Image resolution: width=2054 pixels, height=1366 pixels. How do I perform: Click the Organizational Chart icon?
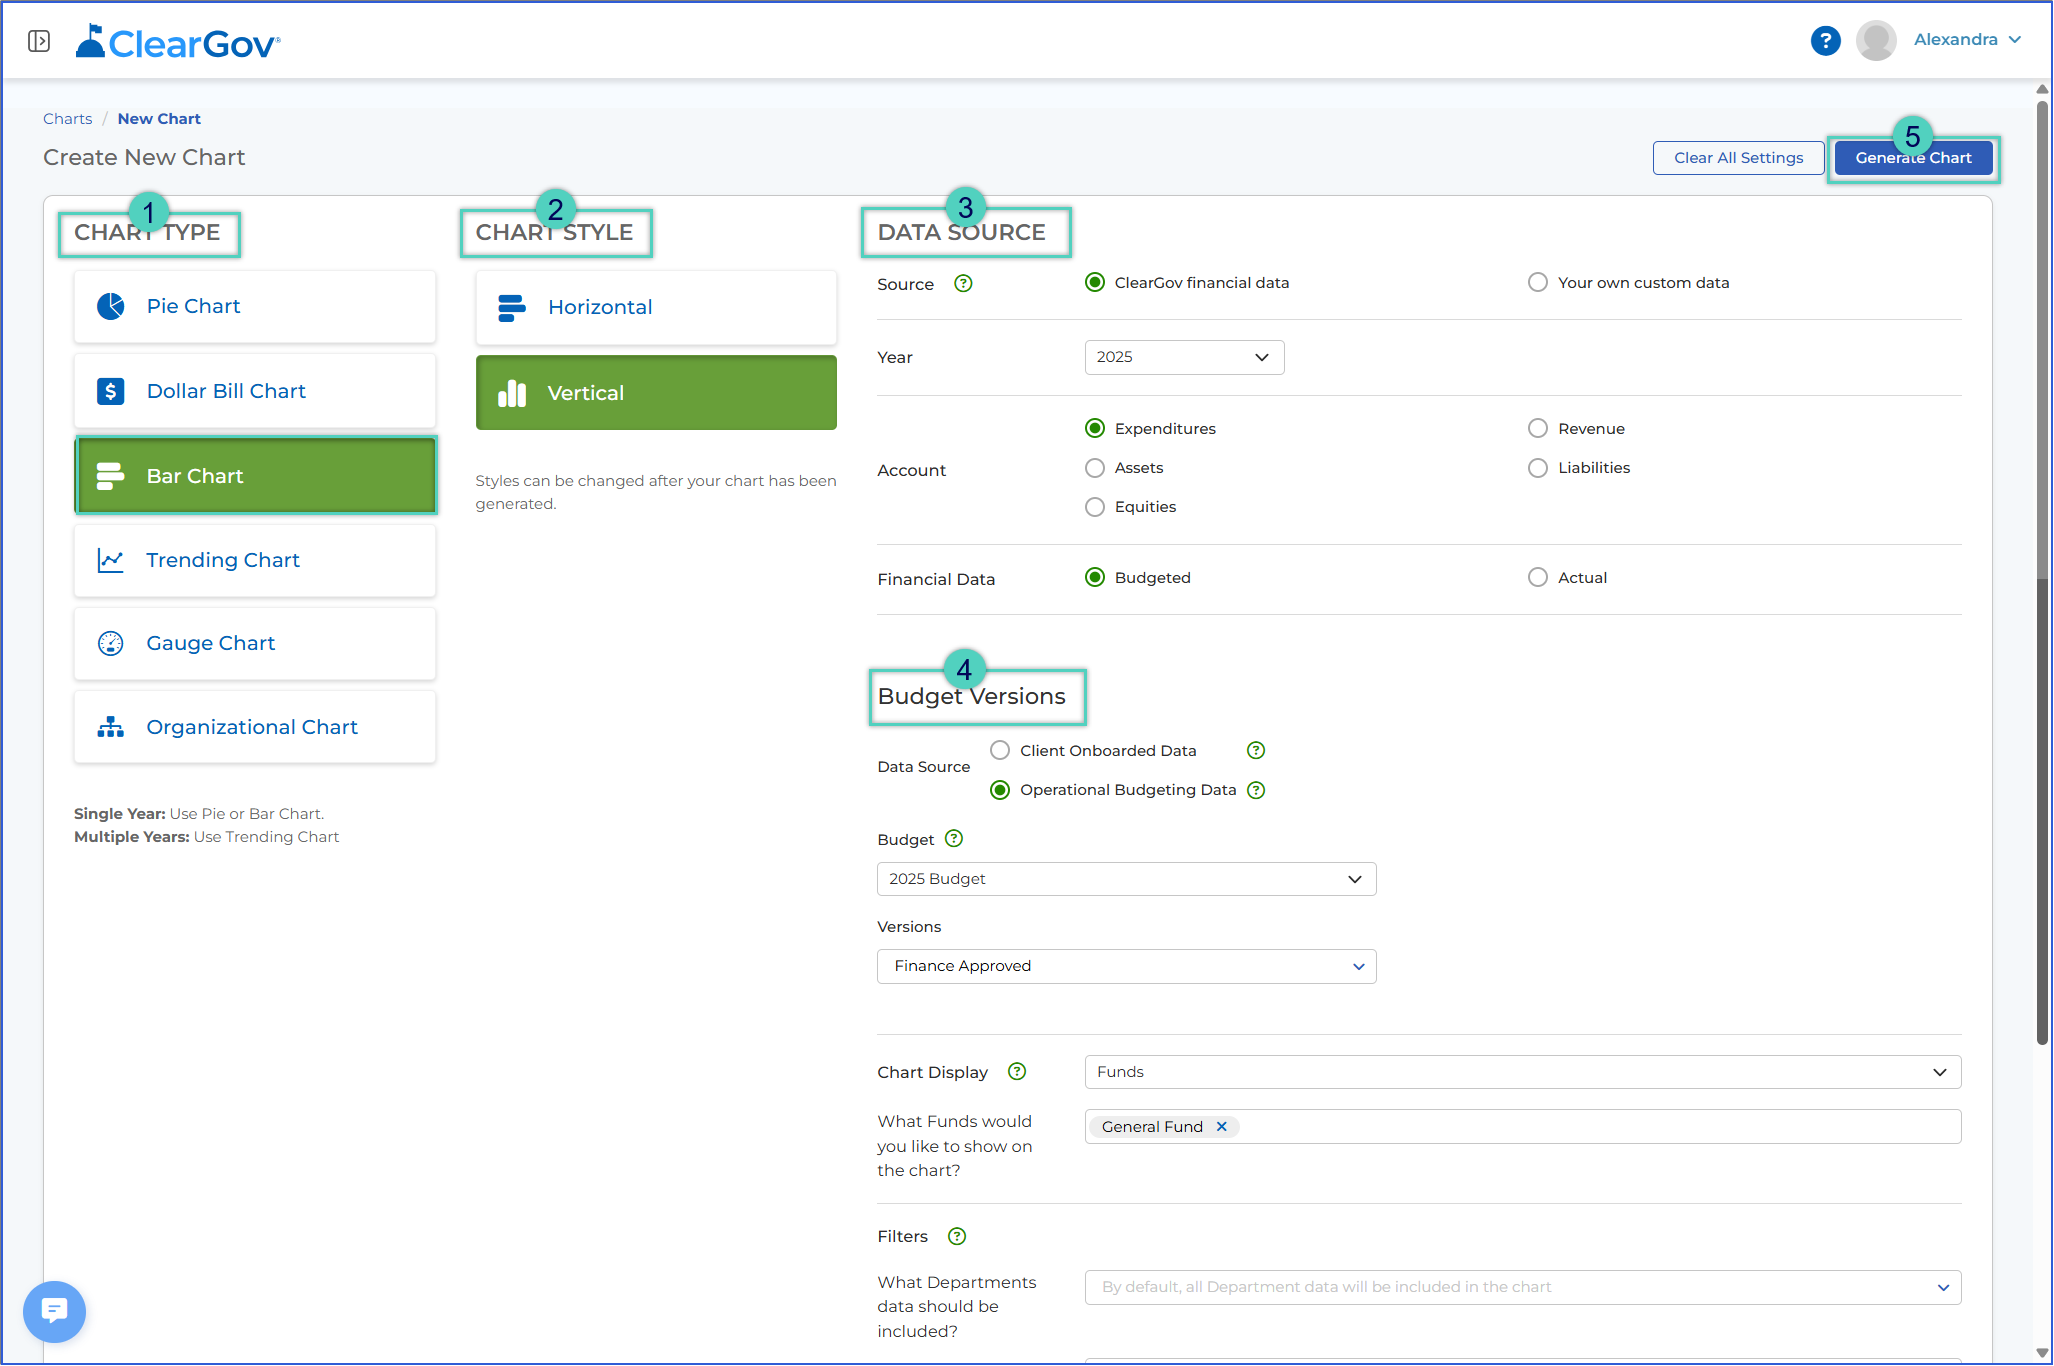click(x=111, y=727)
